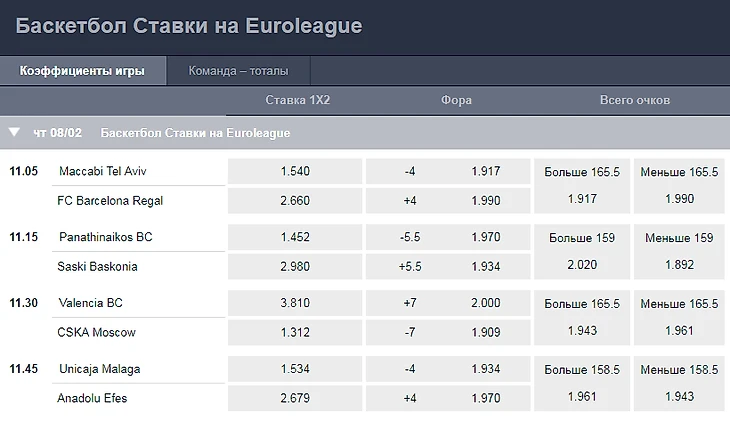
Task: Open the CSKA Moscow team link
Action: point(97,332)
